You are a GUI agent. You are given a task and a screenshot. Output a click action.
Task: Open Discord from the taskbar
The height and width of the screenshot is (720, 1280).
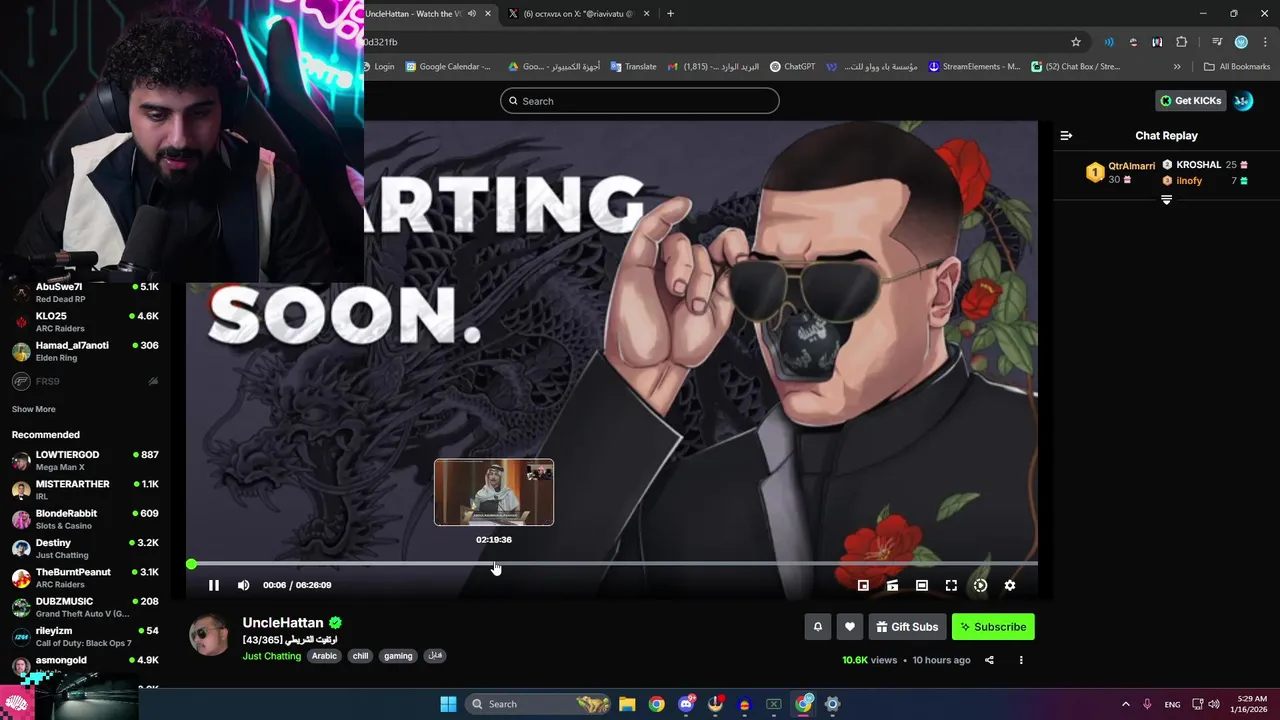click(x=686, y=704)
